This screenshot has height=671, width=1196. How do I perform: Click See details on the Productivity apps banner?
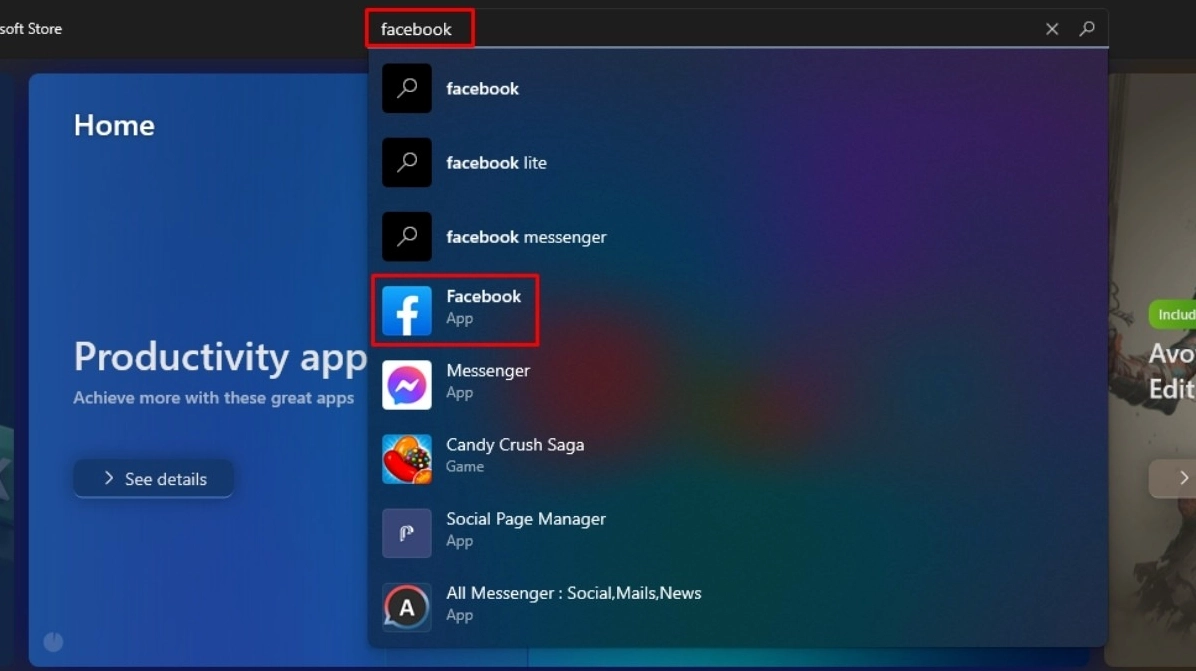[152, 478]
